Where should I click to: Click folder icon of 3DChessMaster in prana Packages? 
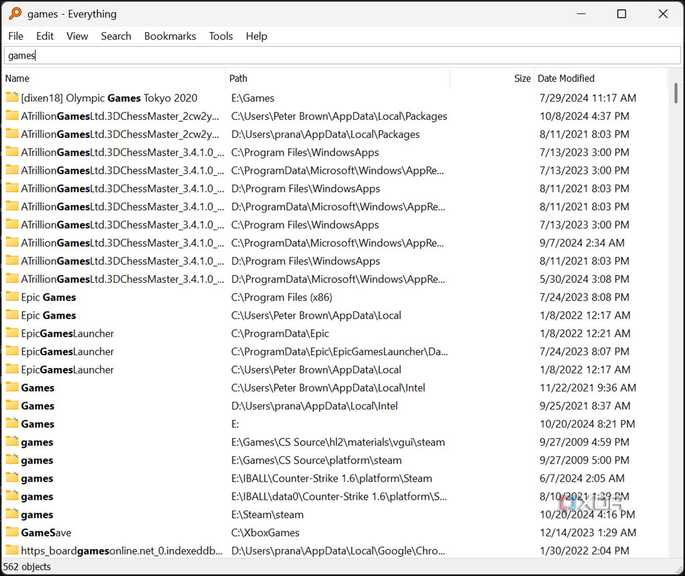click(12, 133)
